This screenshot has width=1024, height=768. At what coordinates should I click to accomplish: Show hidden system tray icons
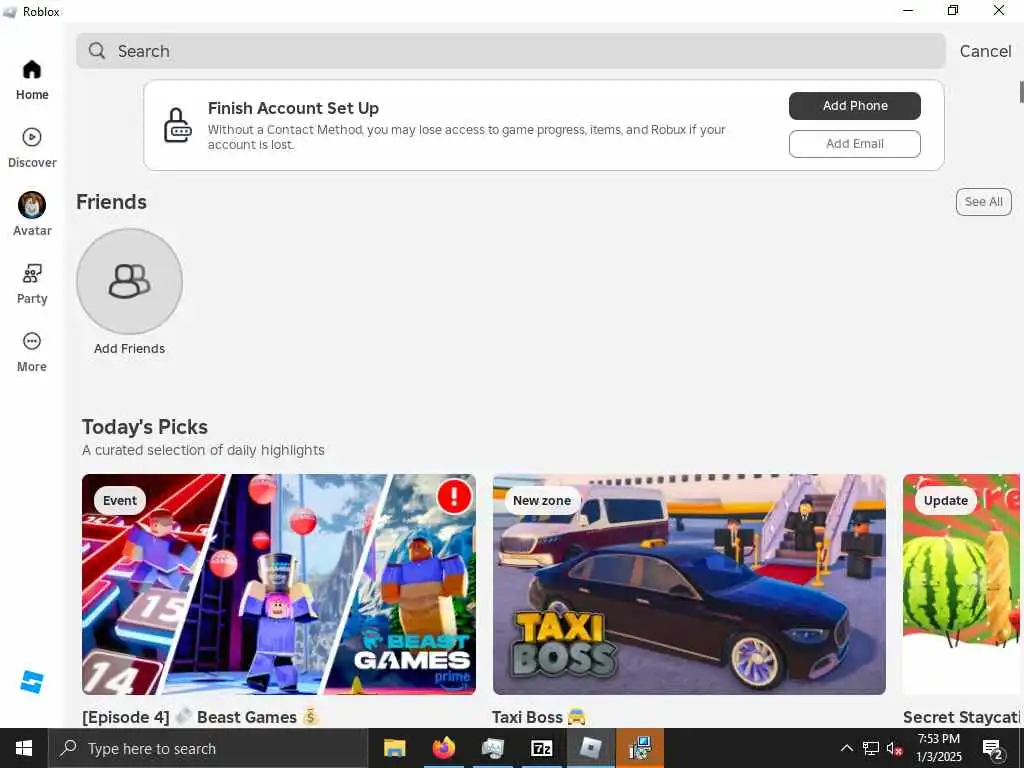[x=846, y=748]
